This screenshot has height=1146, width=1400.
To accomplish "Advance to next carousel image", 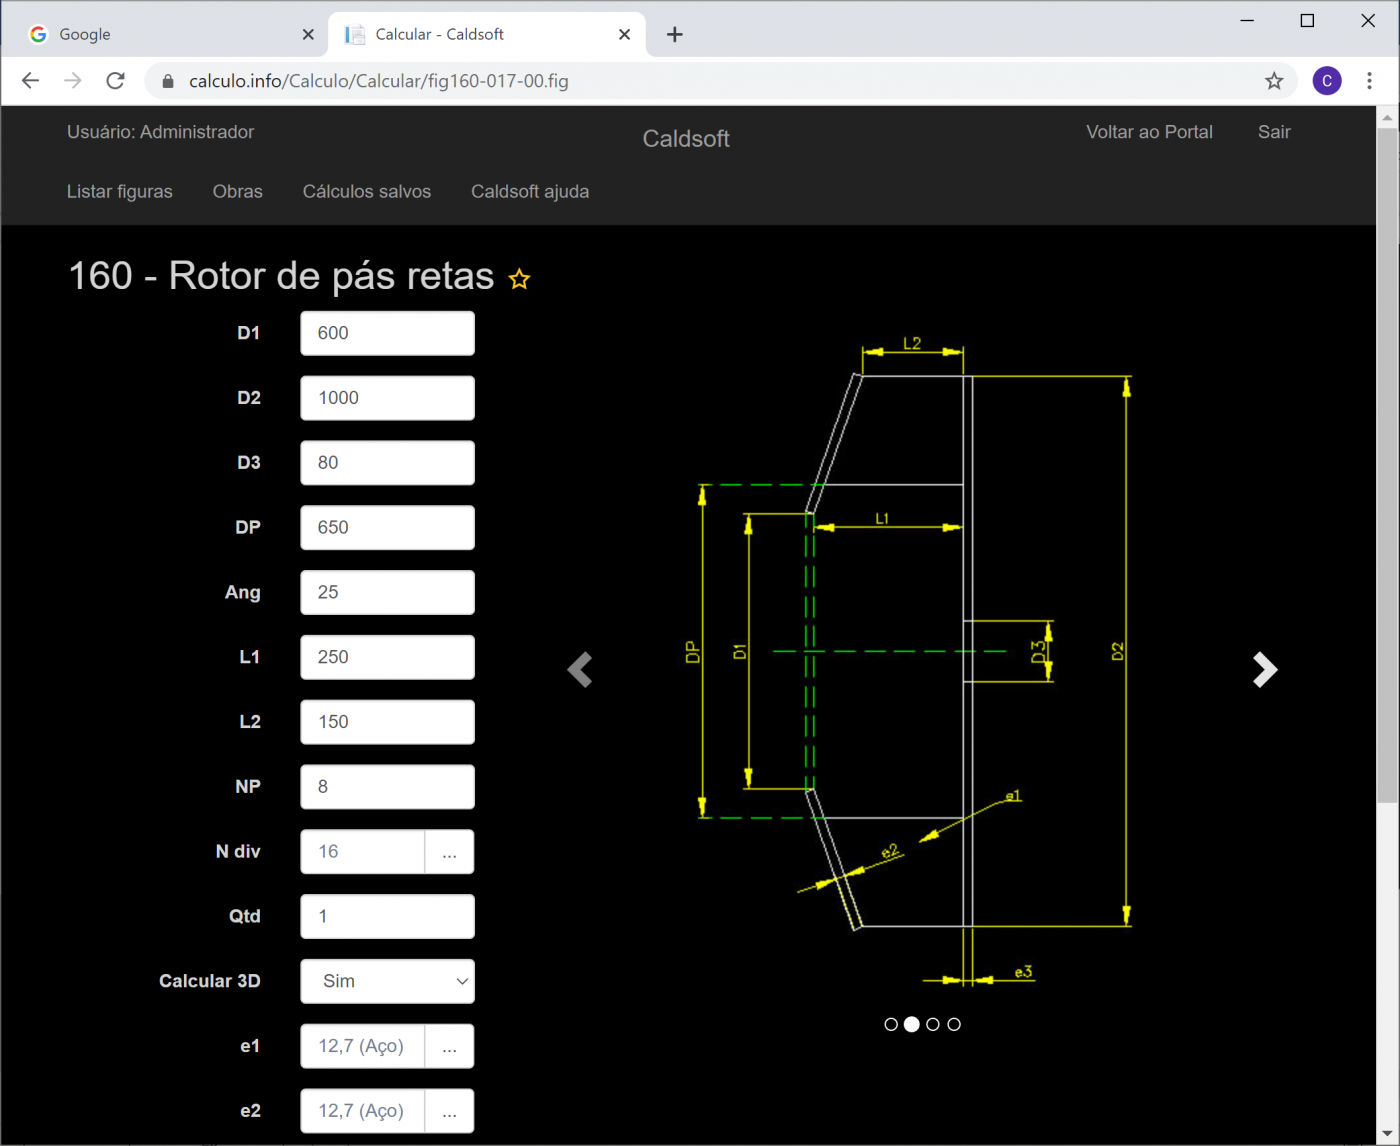I will pos(1265,670).
